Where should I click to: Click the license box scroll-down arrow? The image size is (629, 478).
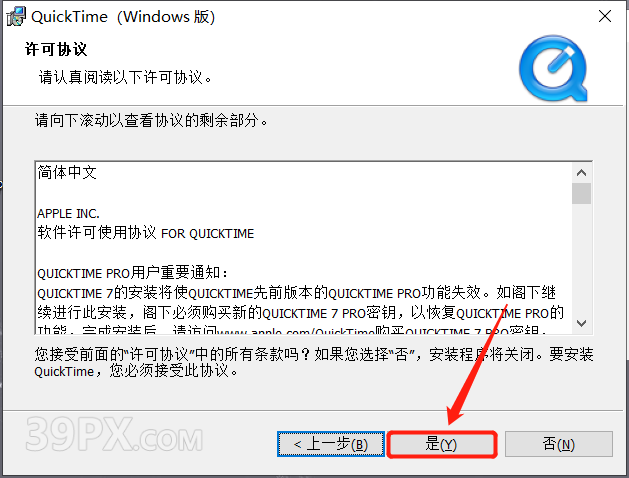tap(581, 323)
